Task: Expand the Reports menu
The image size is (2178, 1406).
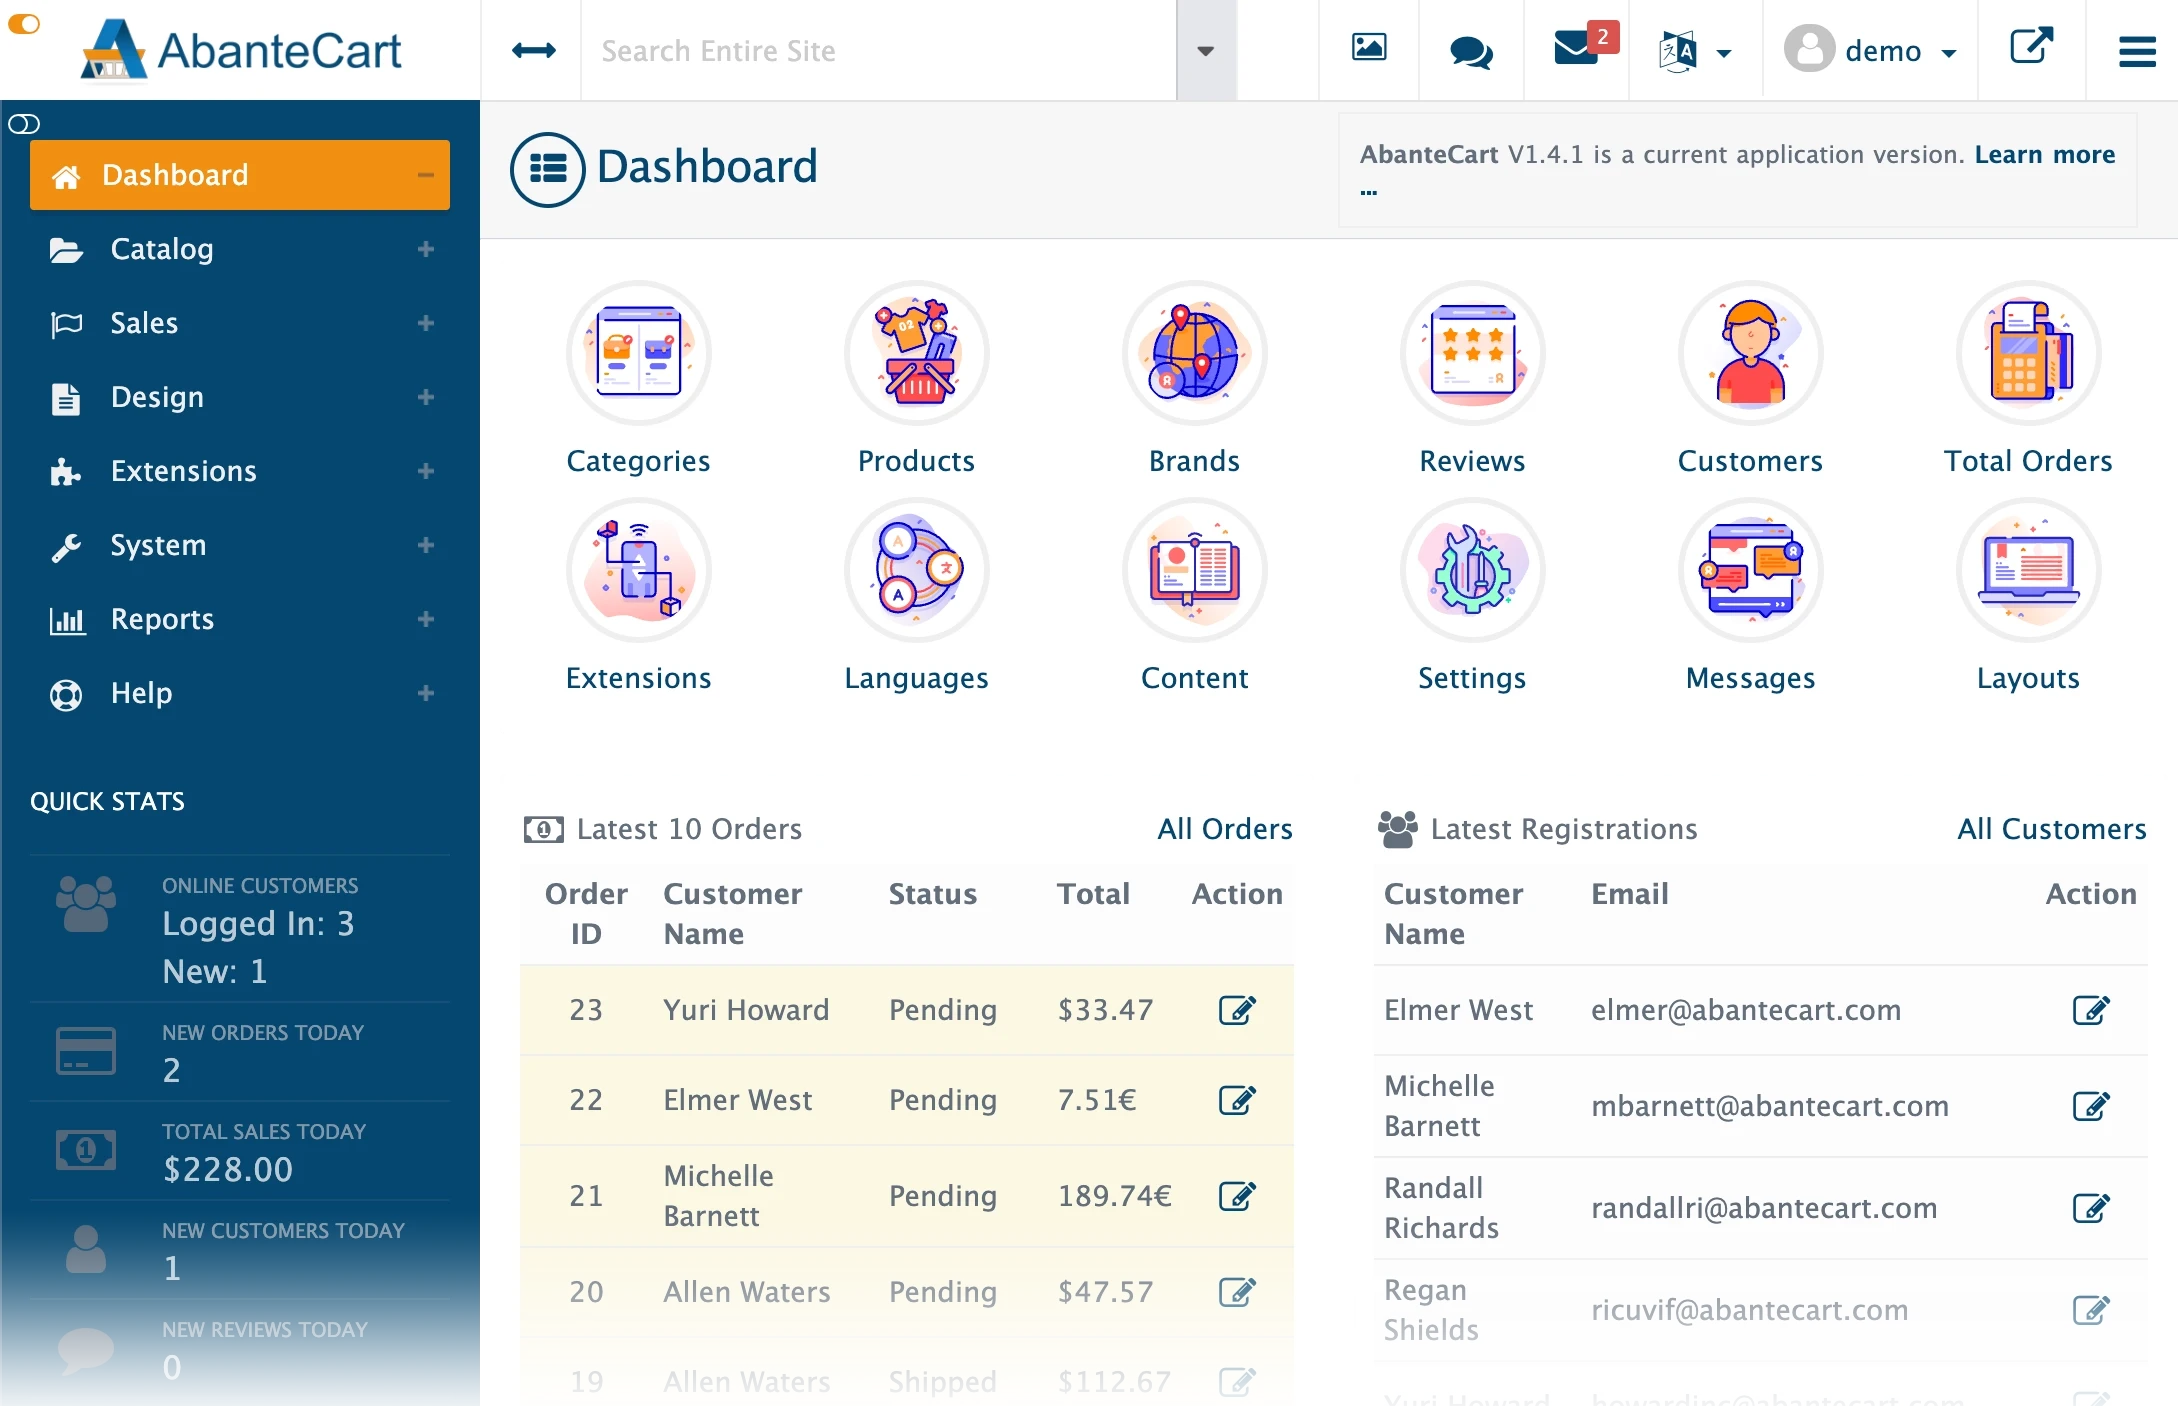Action: 426,619
